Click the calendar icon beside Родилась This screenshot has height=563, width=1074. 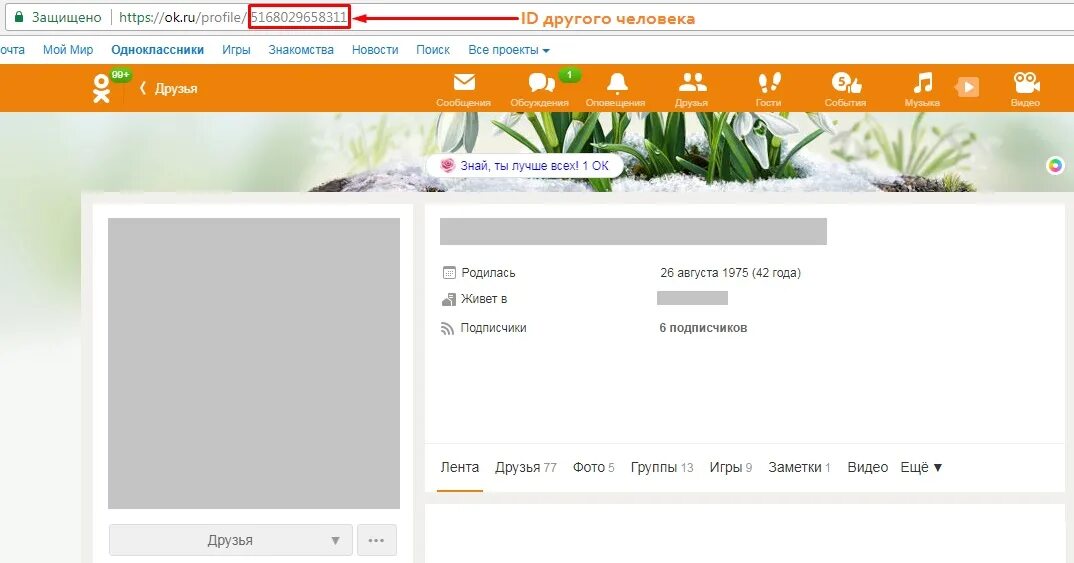pos(449,273)
